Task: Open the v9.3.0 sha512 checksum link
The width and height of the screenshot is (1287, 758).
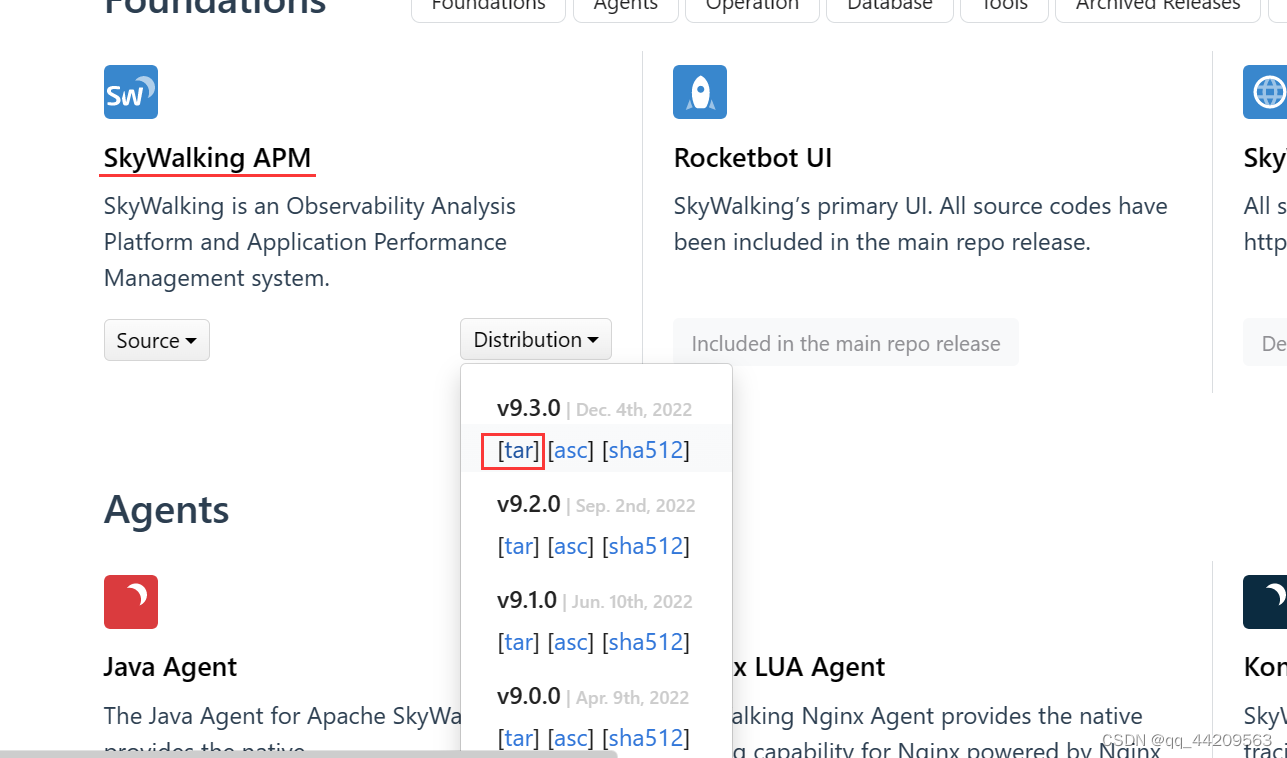Action: 646,450
